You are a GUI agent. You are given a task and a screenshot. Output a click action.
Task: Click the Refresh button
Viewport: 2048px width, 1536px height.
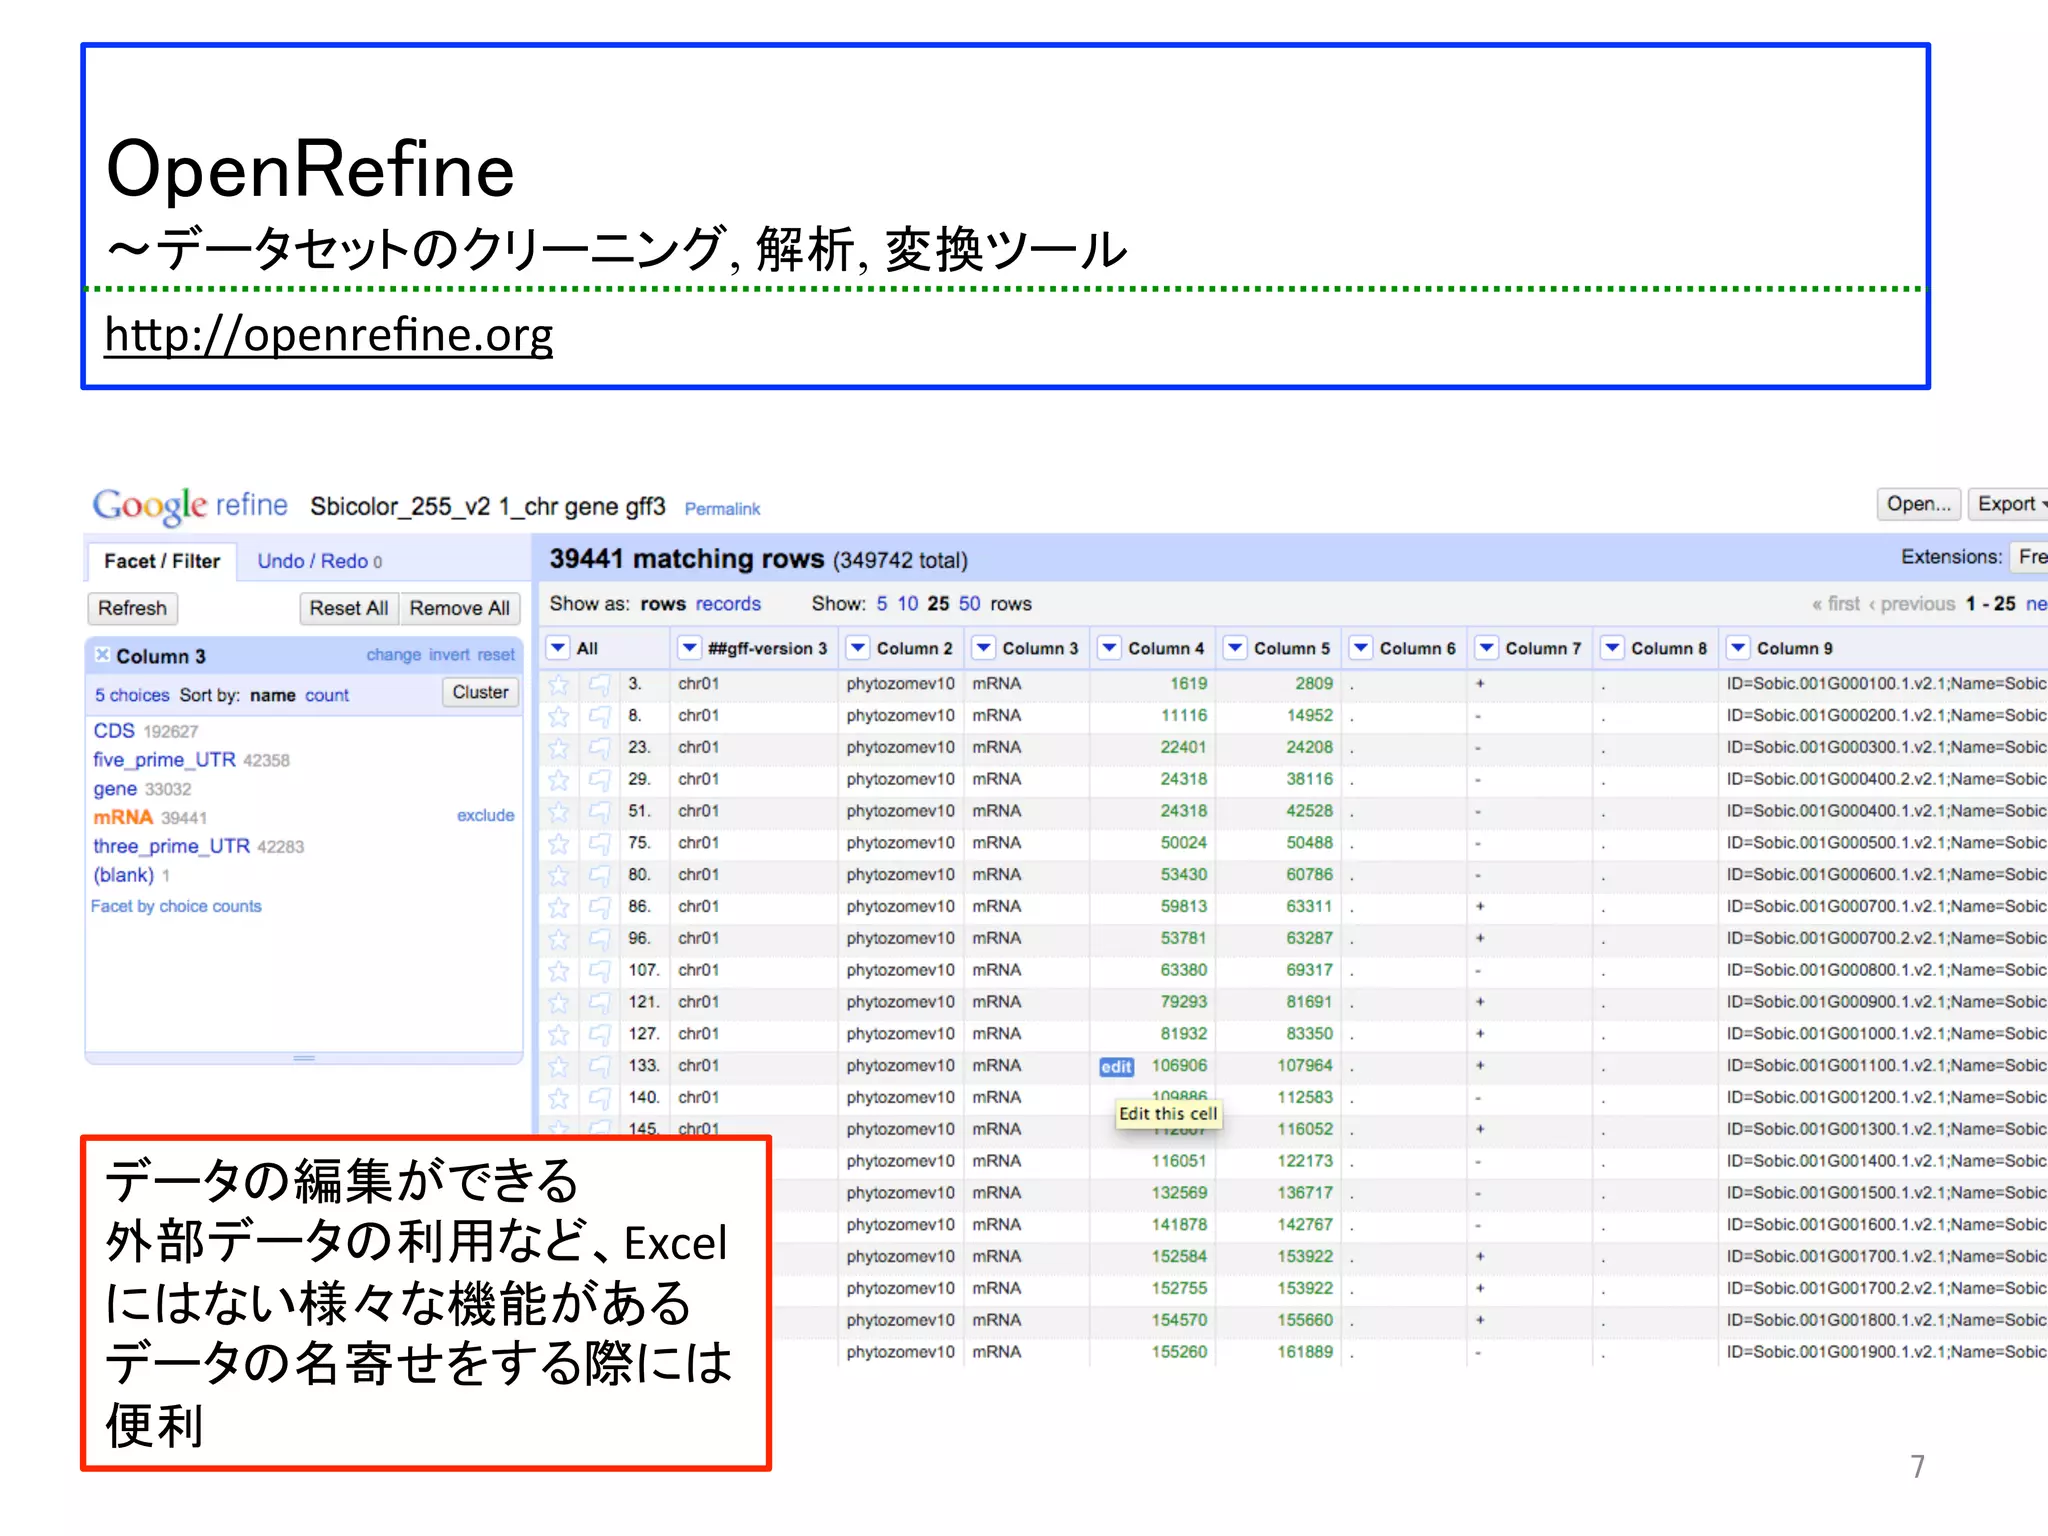(x=132, y=608)
